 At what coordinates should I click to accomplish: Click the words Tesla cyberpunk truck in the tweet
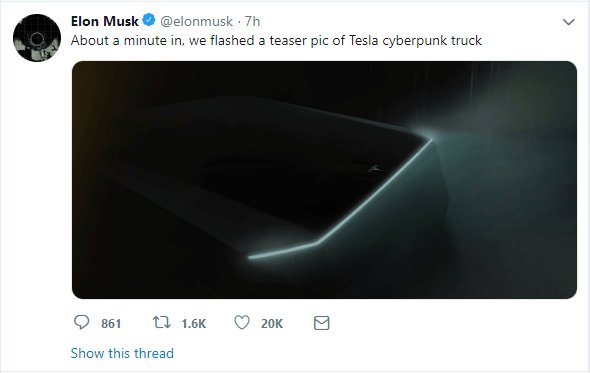pos(415,40)
